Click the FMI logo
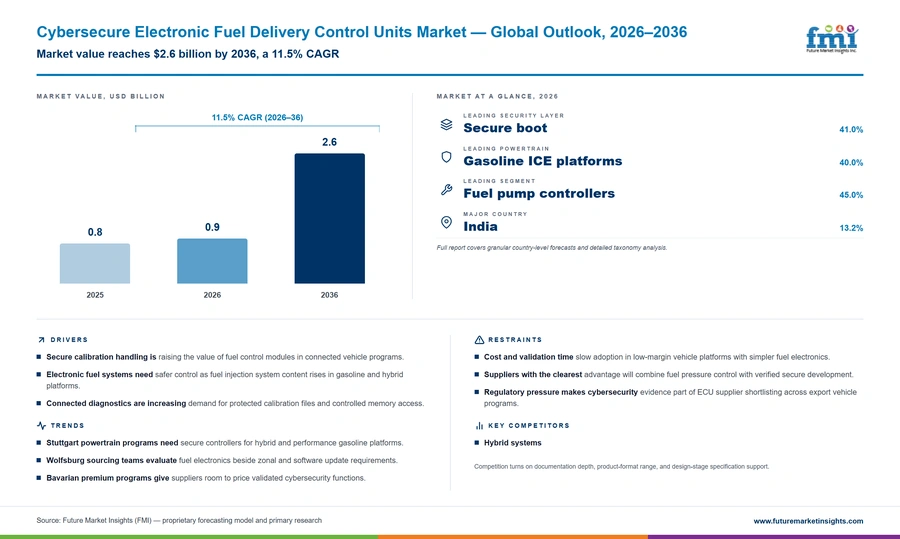Viewport: 900px width, 539px height. point(832,39)
